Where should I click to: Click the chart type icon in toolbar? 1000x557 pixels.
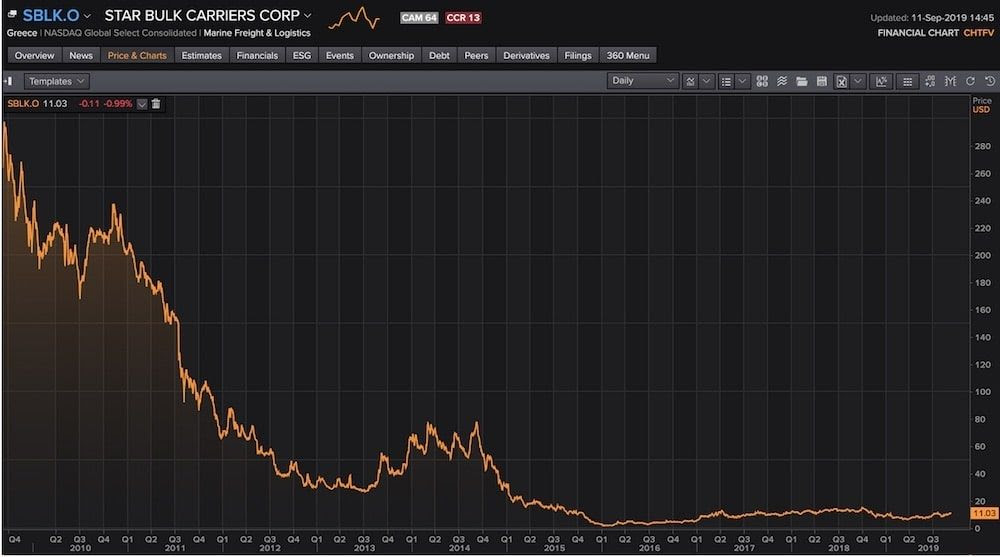690,81
